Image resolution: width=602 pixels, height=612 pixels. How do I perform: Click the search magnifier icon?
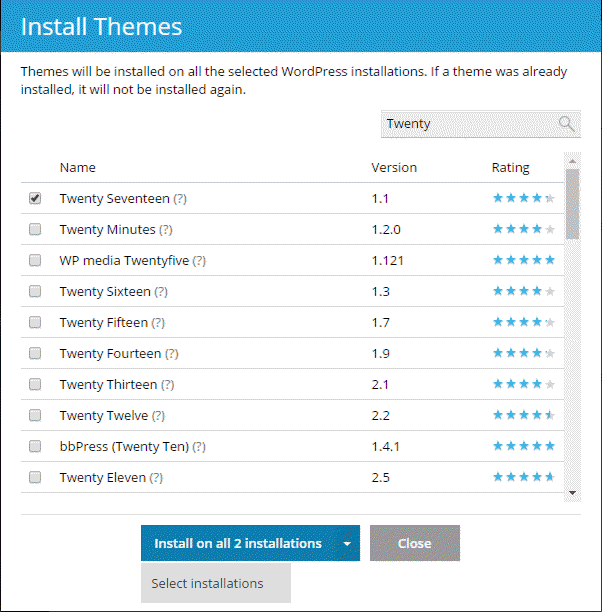click(x=567, y=124)
